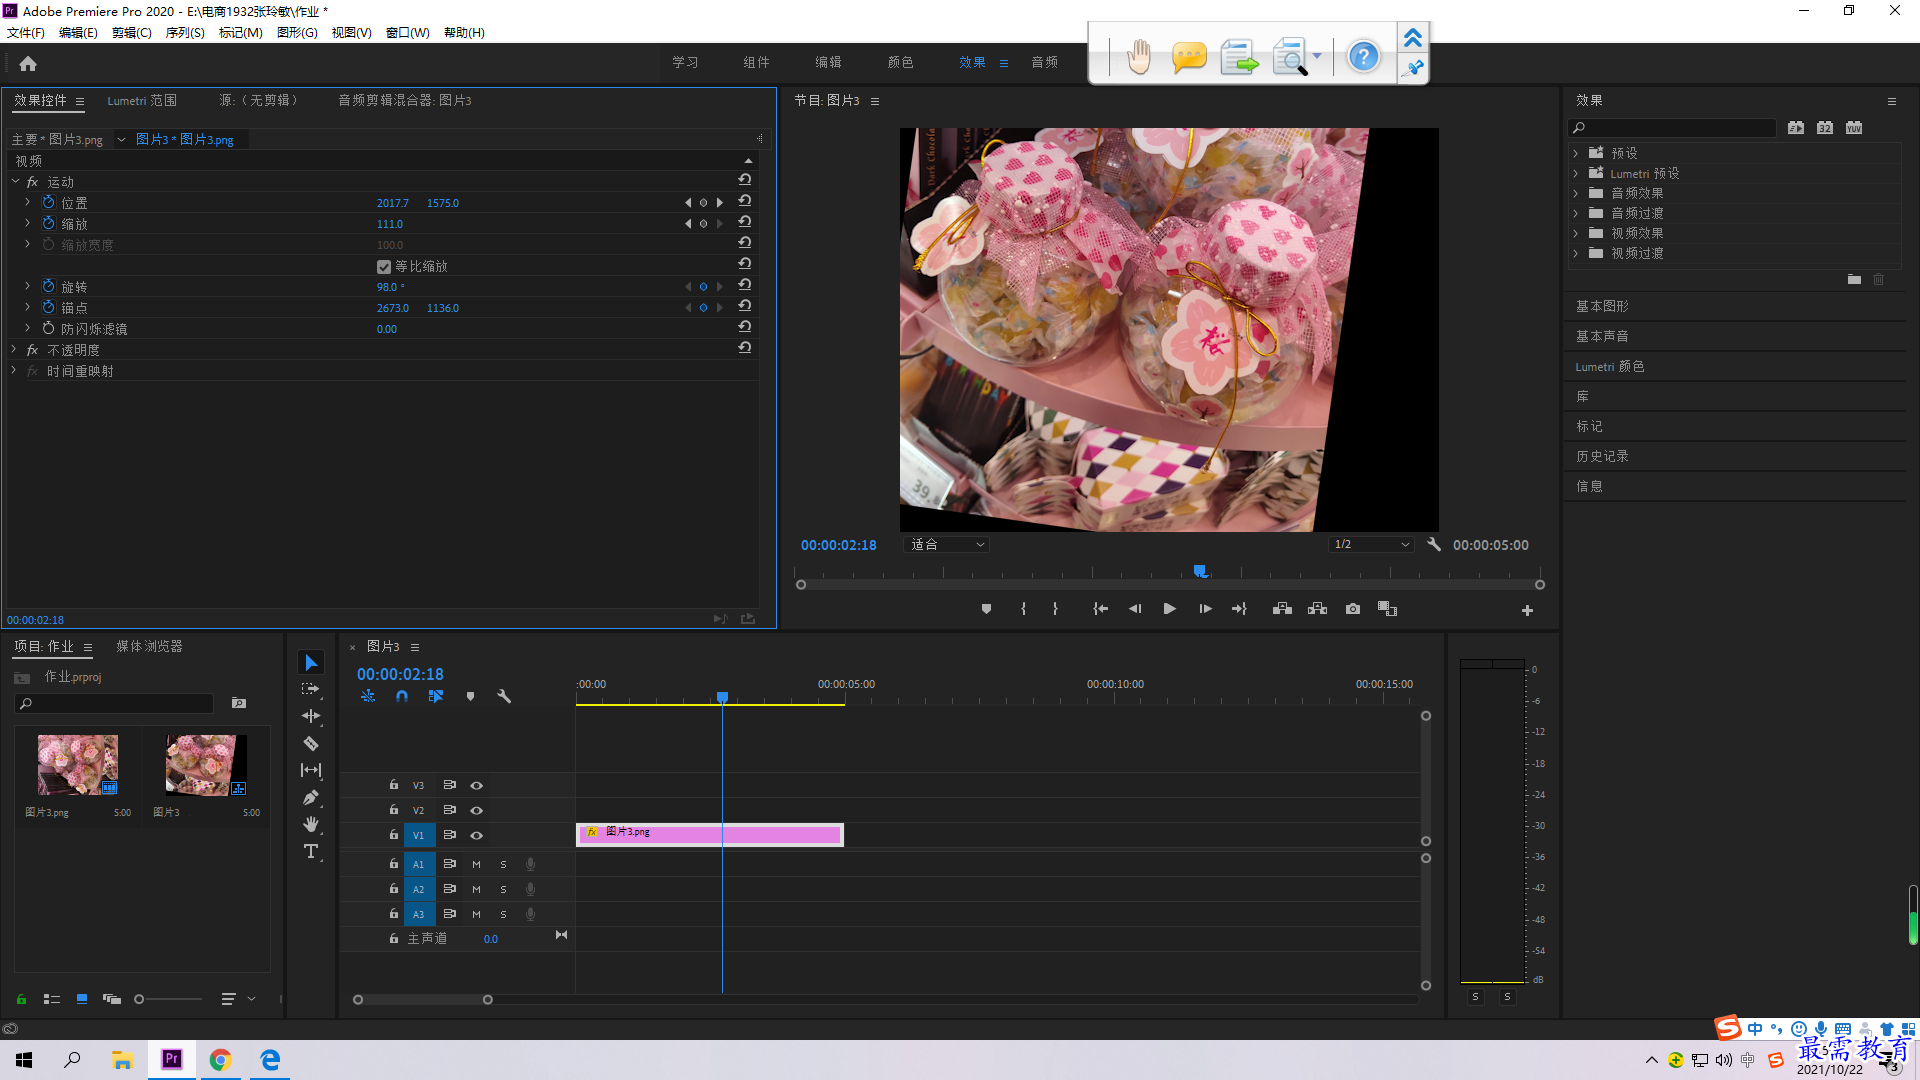Select the Pen tool
1920x1080 pixels.
pyautogui.click(x=311, y=797)
